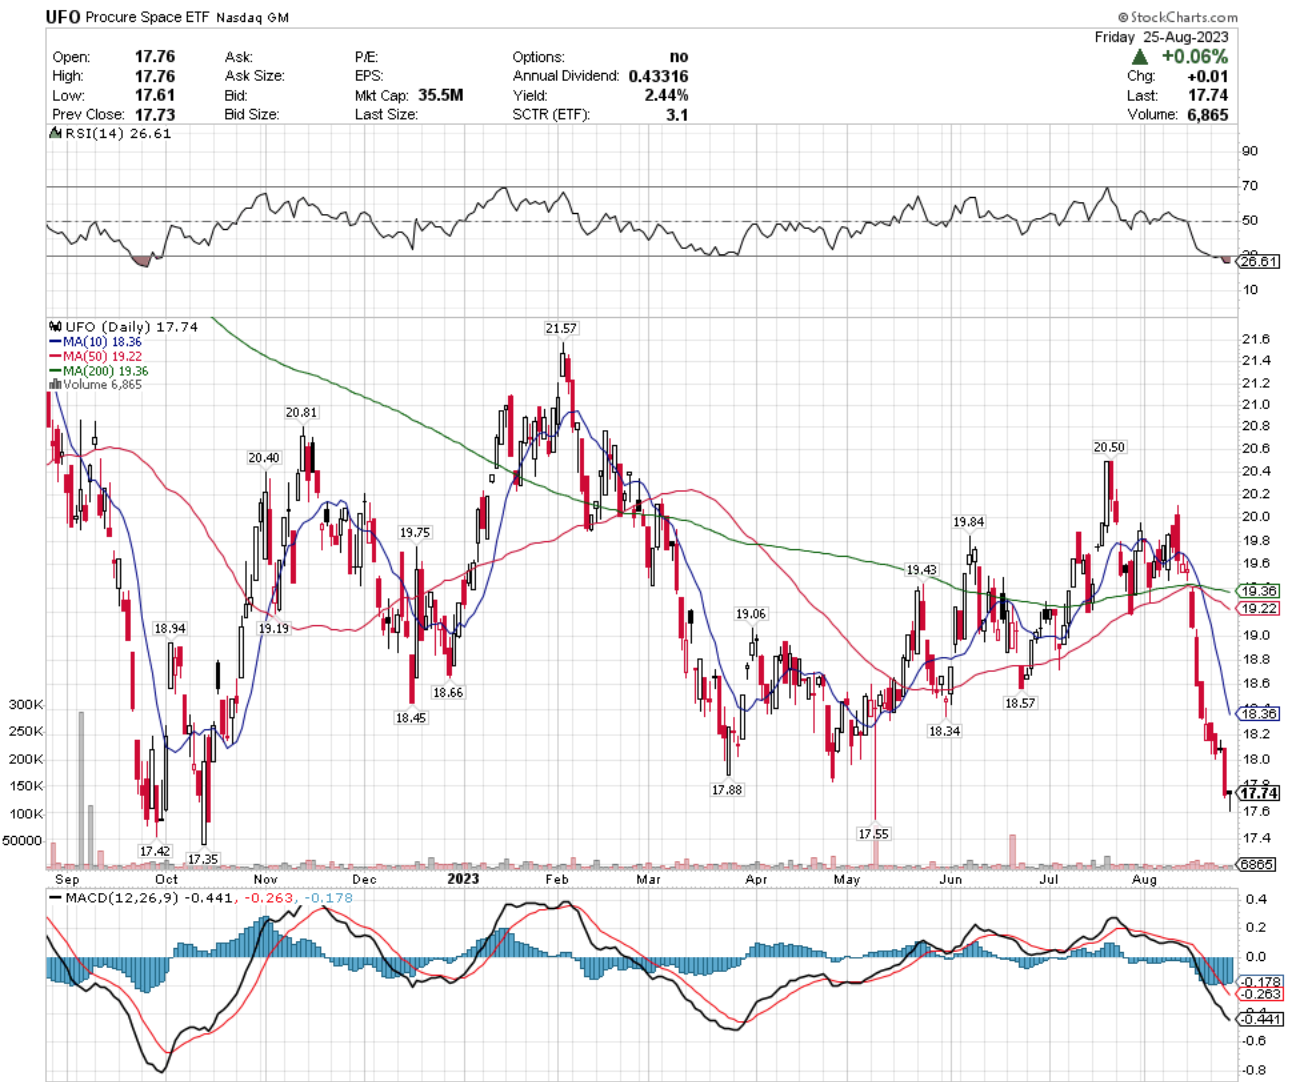This screenshot has width=1312, height=1082.
Task: Click the 20.40 price label
Action: pos(264,458)
